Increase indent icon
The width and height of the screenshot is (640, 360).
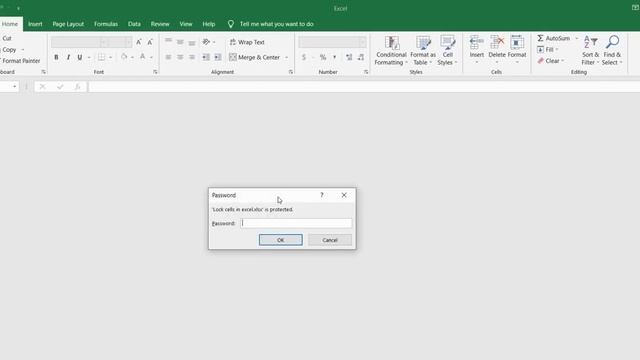[x=218, y=57]
